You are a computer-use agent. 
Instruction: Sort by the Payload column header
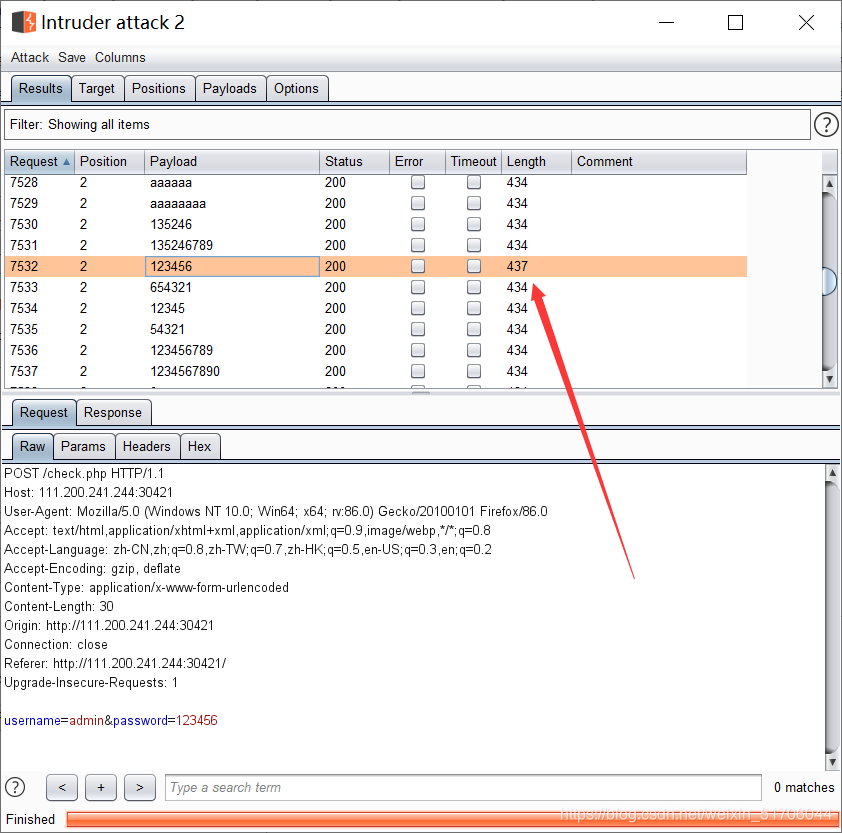(232, 162)
